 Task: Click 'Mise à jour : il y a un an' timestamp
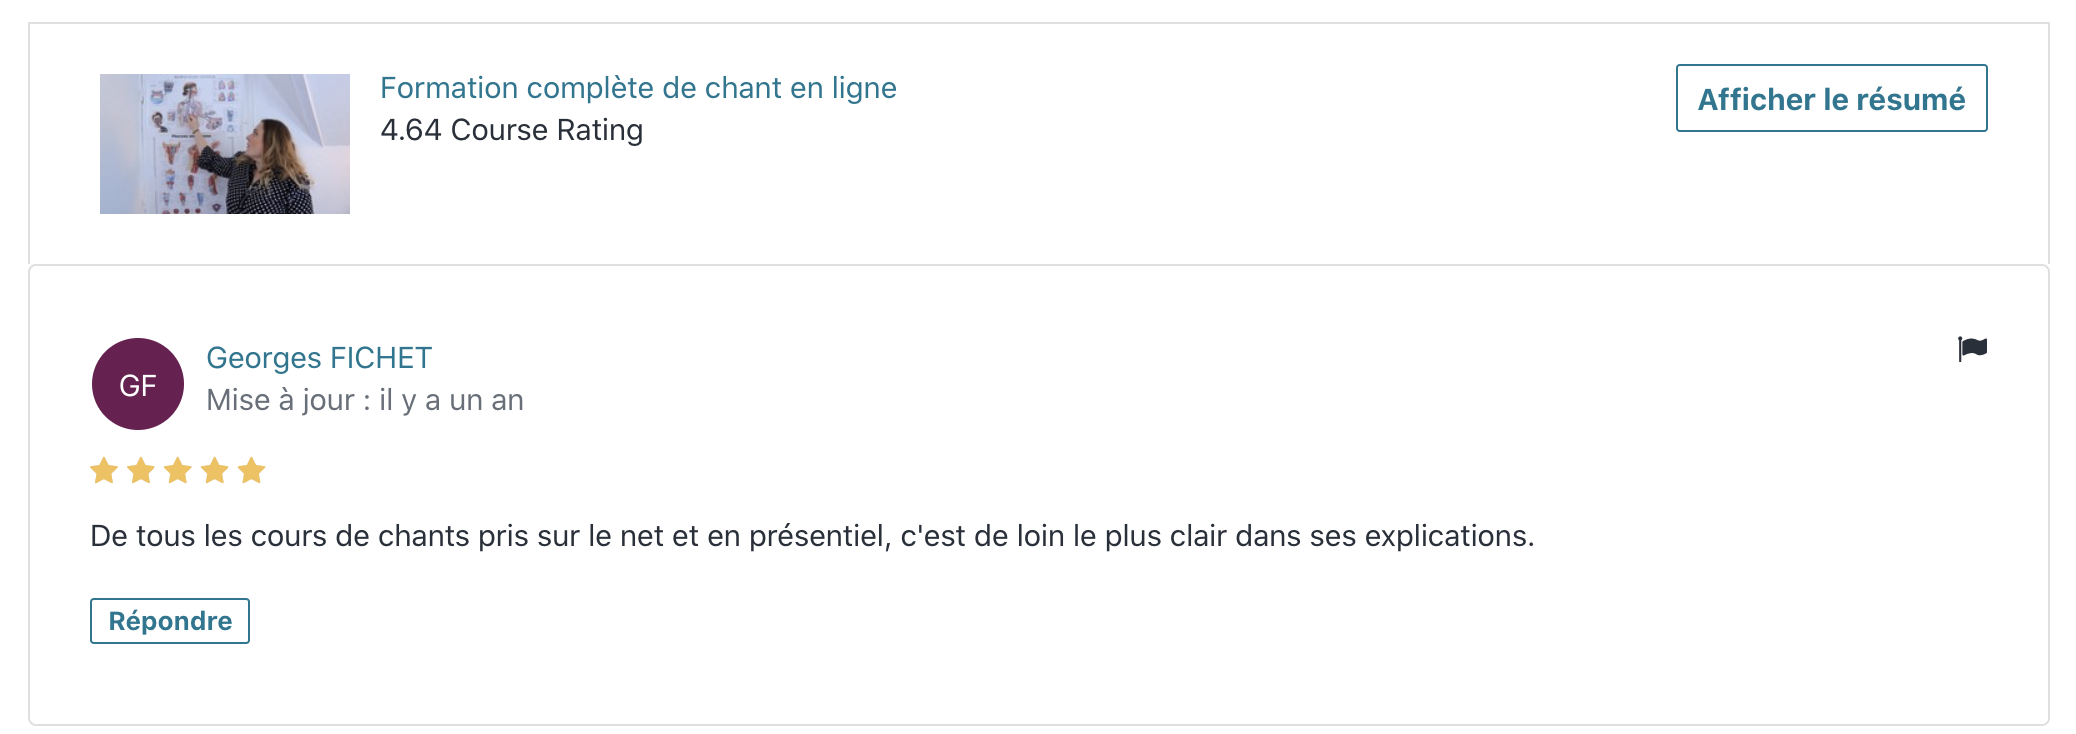[365, 400]
